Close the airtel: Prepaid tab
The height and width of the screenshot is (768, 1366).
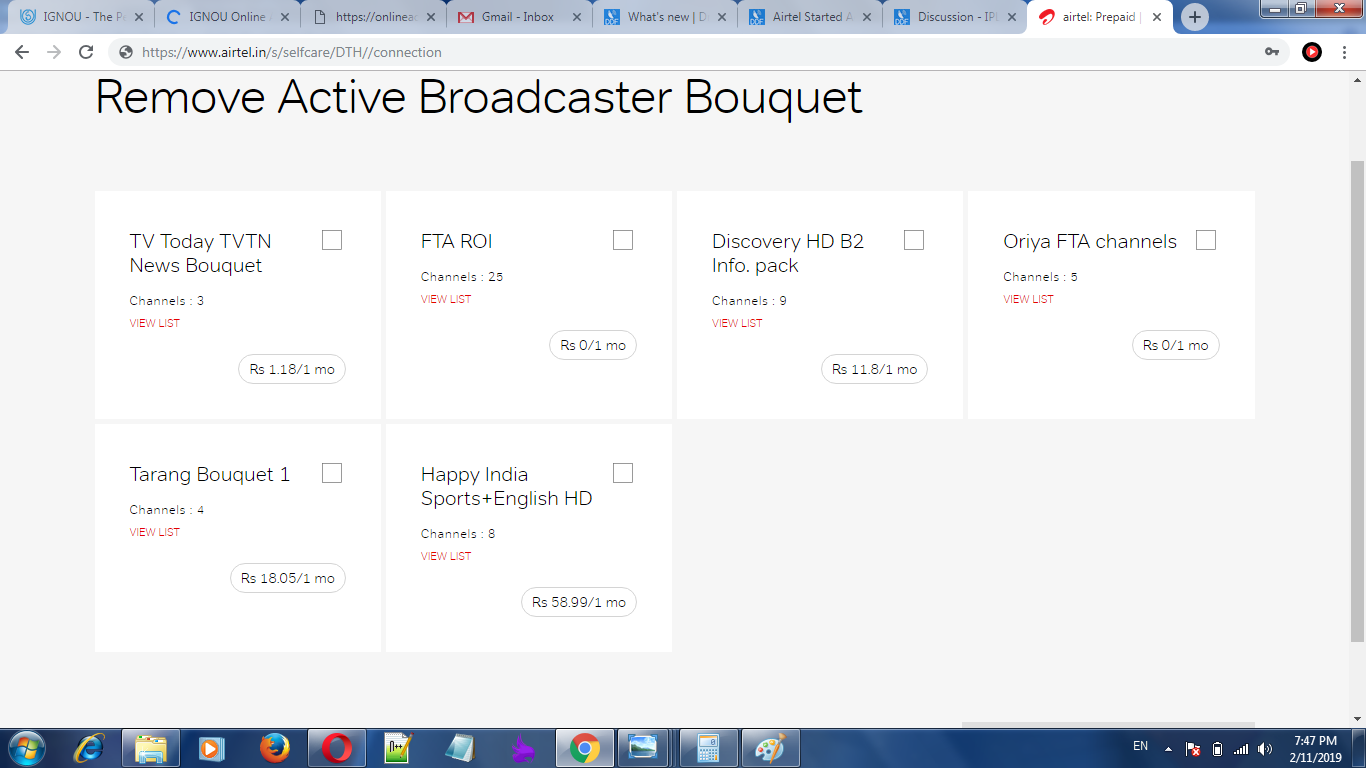(1158, 17)
